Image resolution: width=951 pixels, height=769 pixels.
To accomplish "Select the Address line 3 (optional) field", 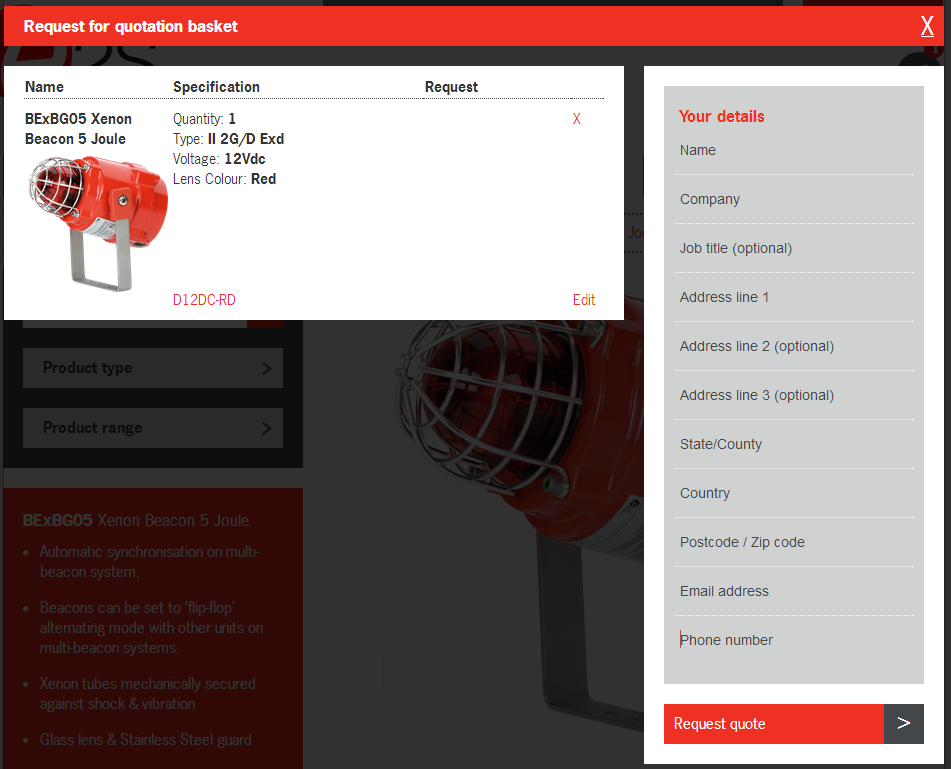I will [795, 396].
